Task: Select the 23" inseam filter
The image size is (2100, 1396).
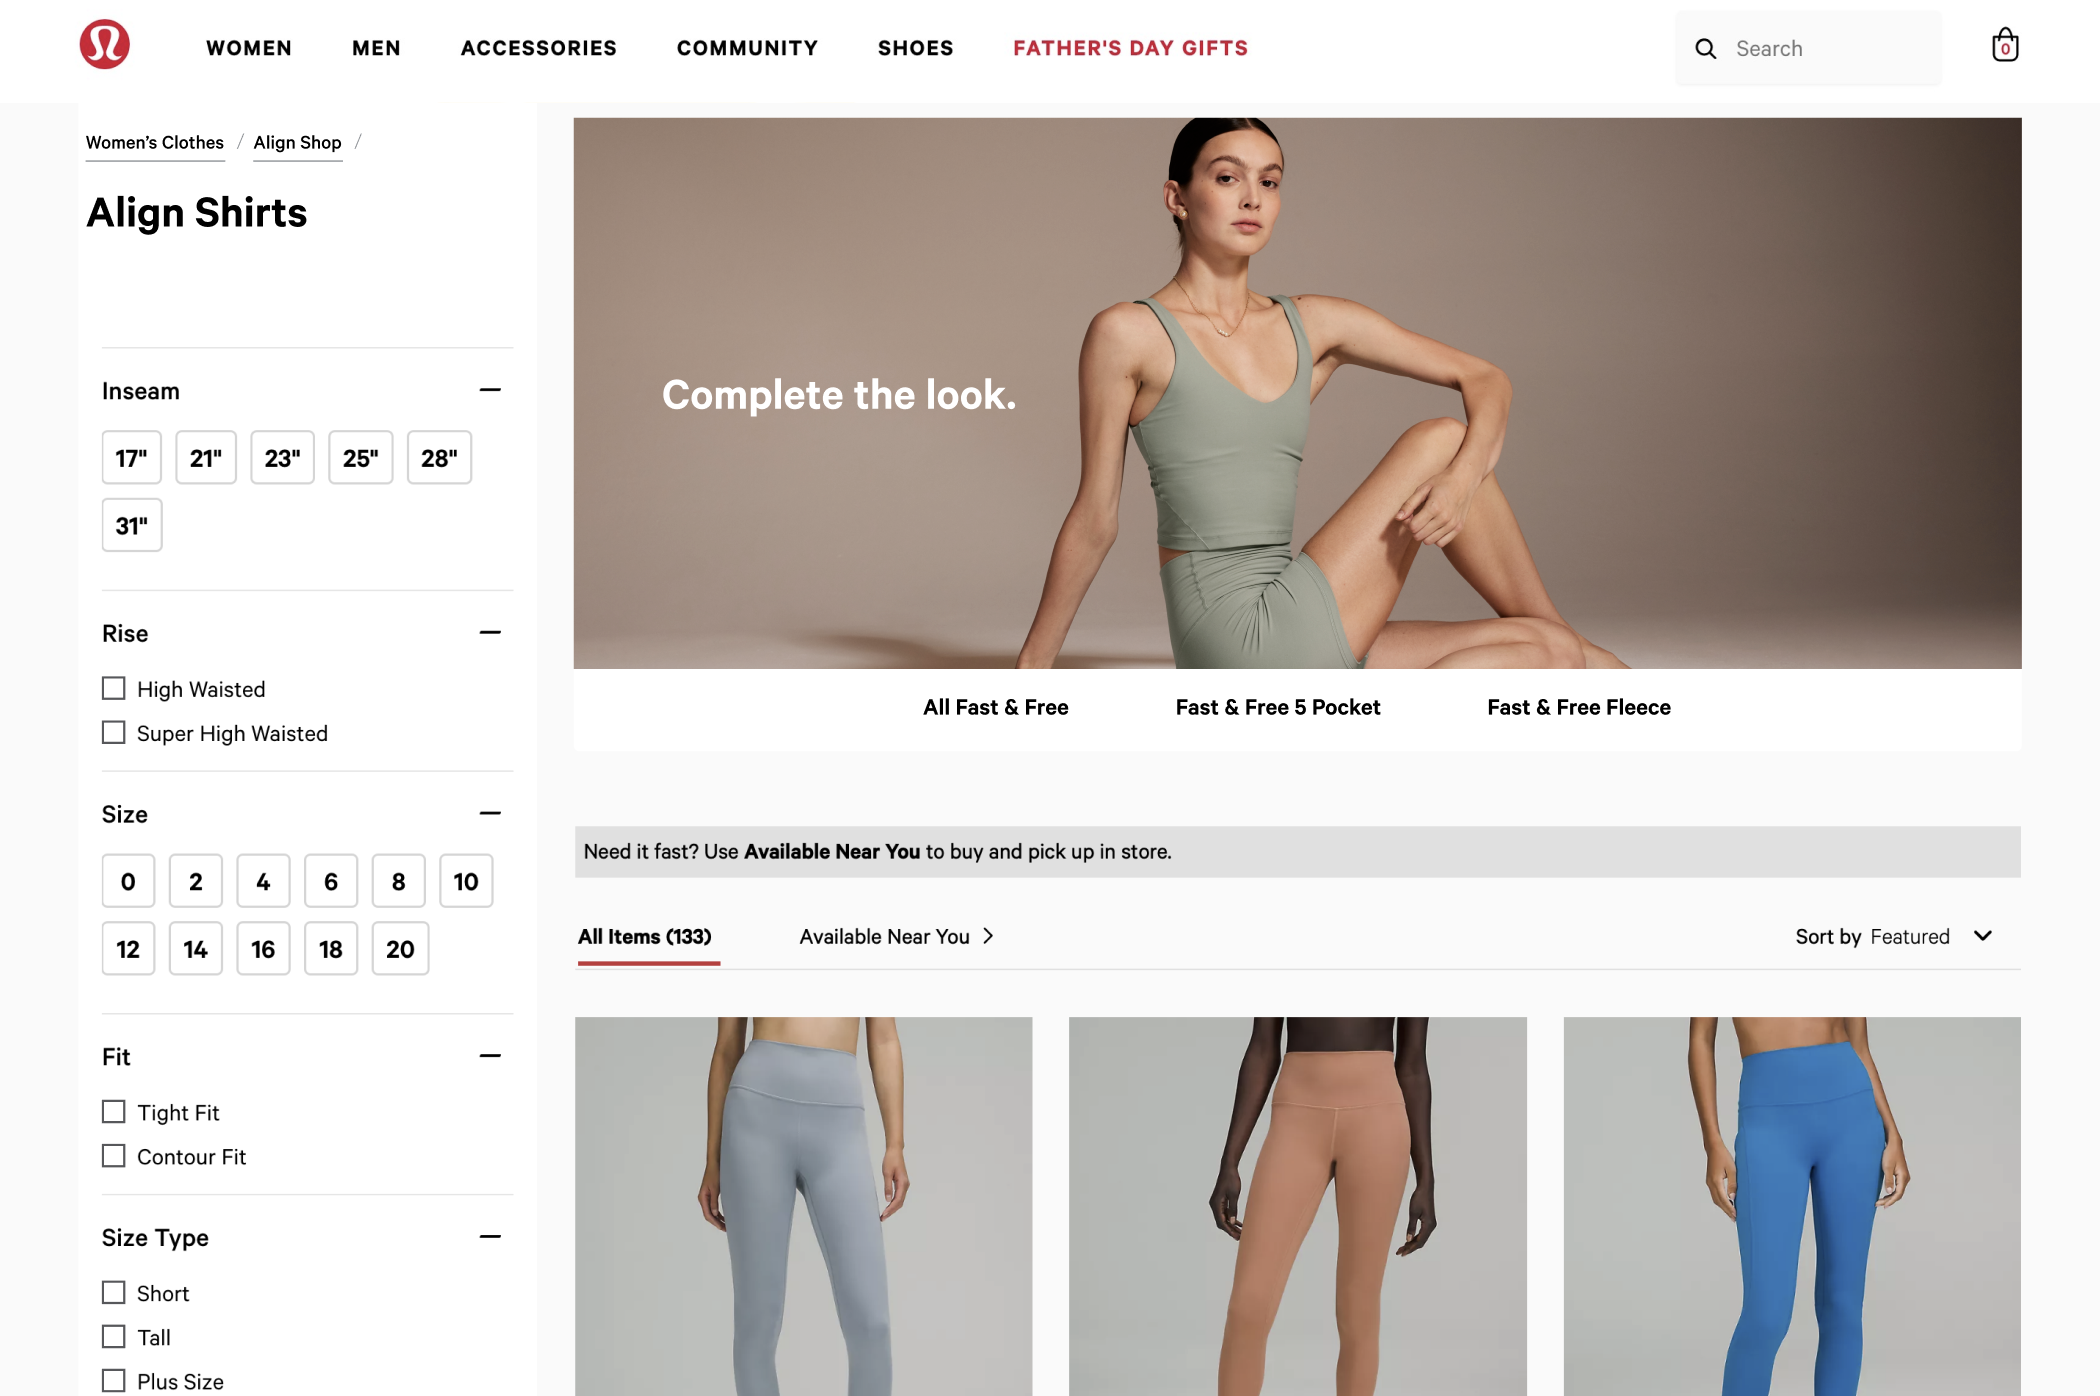Action: point(283,458)
